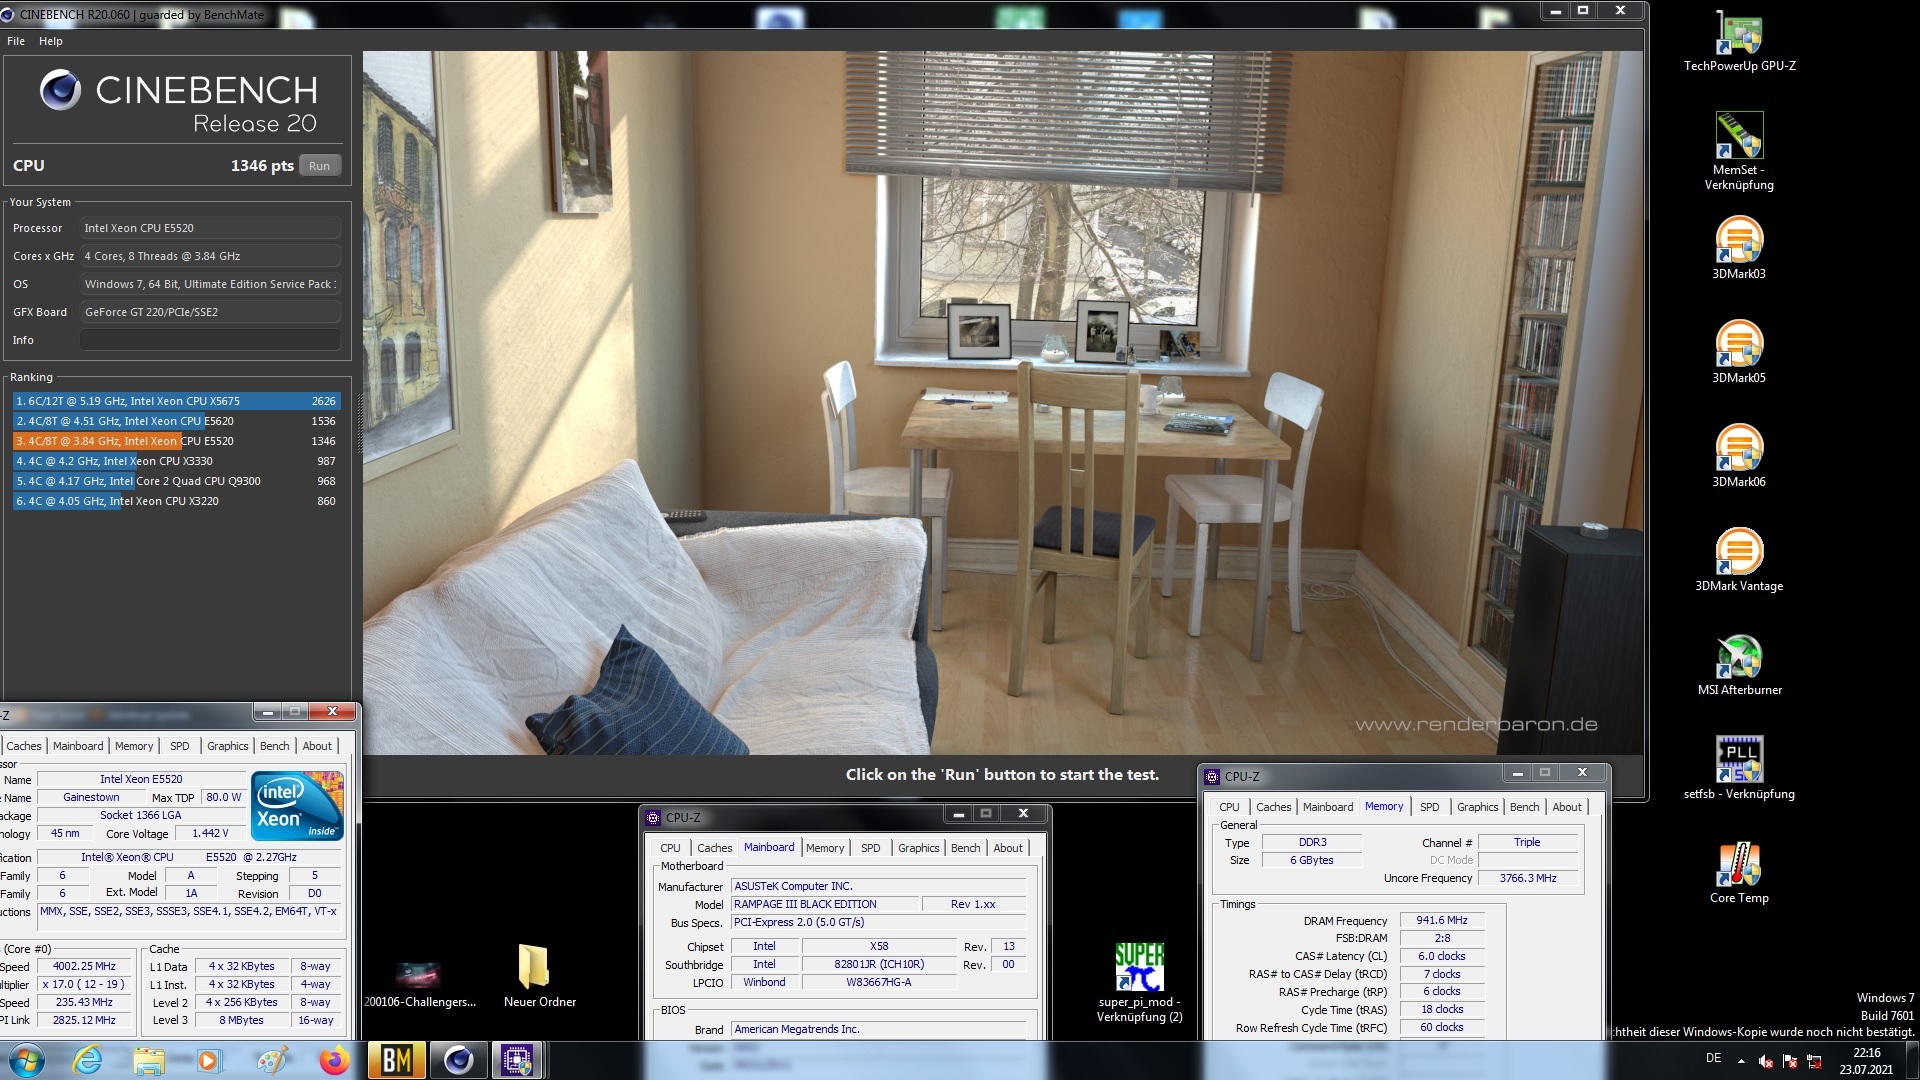Open About tab in middle CPU-Z window

tap(1008, 848)
